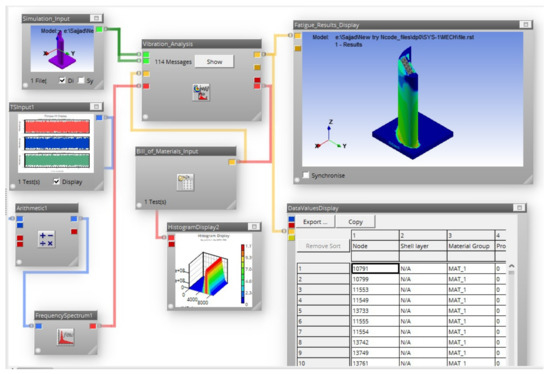Toggle the Sy checkbox in Simulation_Input
550x374 pixels.
coord(81,80)
